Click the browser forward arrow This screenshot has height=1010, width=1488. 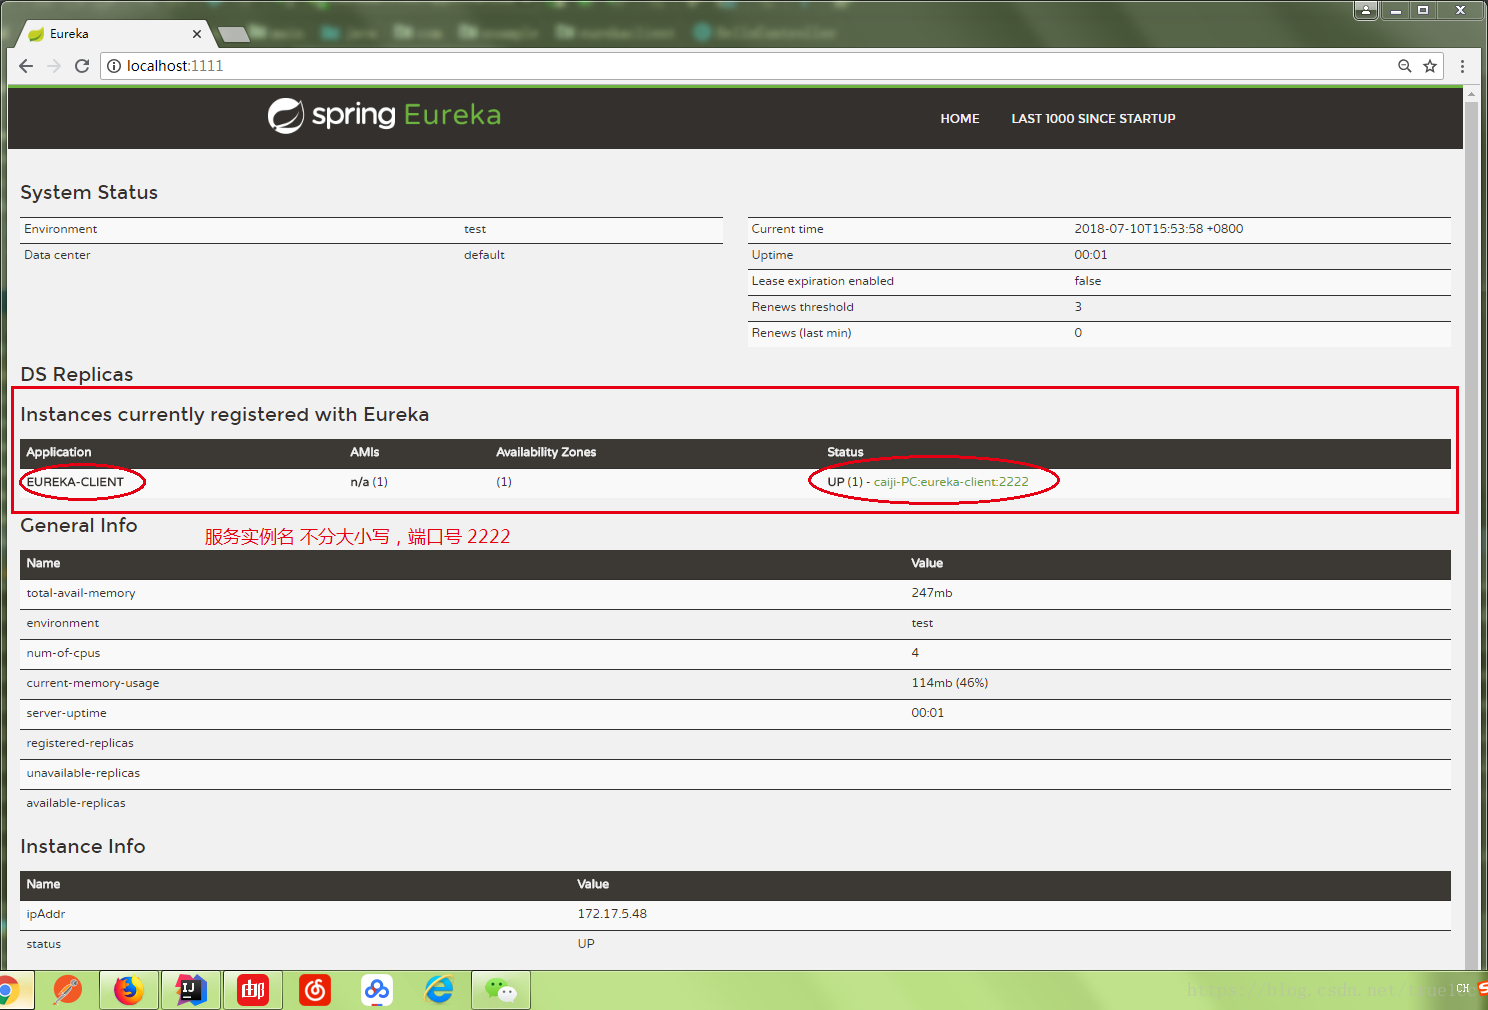pyautogui.click(x=54, y=66)
